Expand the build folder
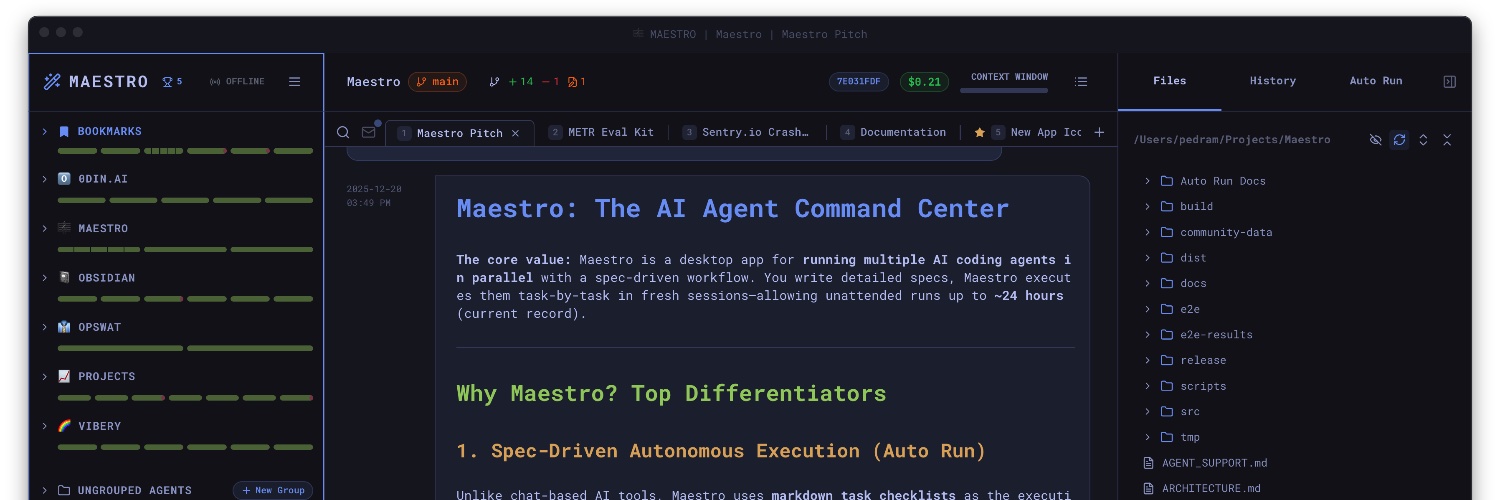Image resolution: width=1500 pixels, height=500 pixels. [x=1147, y=206]
